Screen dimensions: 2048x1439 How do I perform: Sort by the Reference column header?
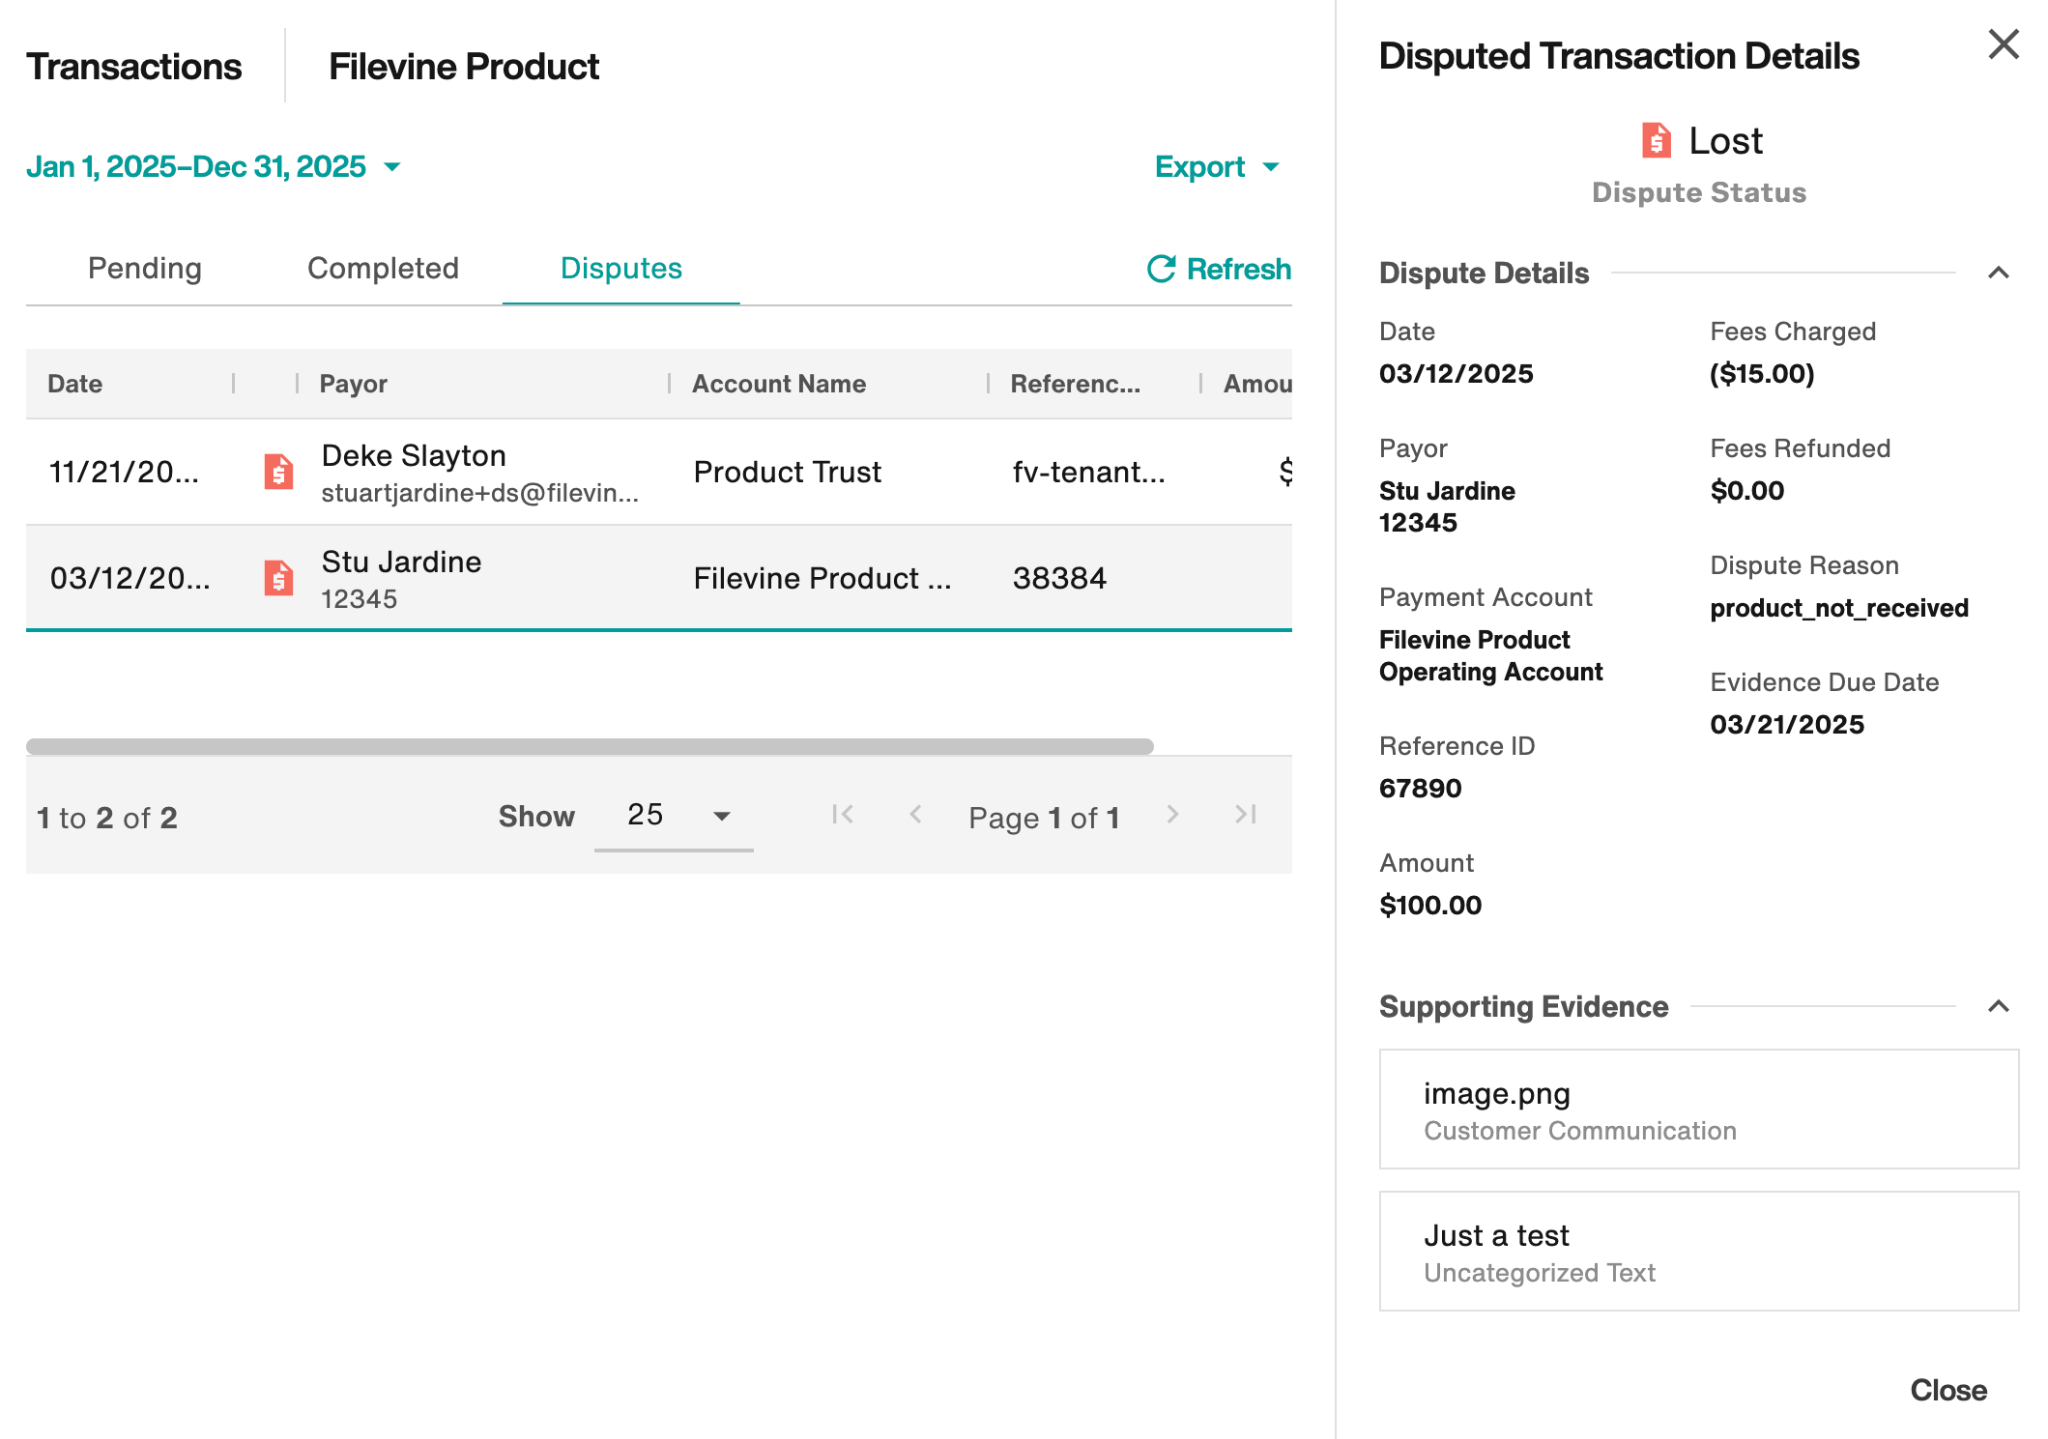coord(1075,384)
